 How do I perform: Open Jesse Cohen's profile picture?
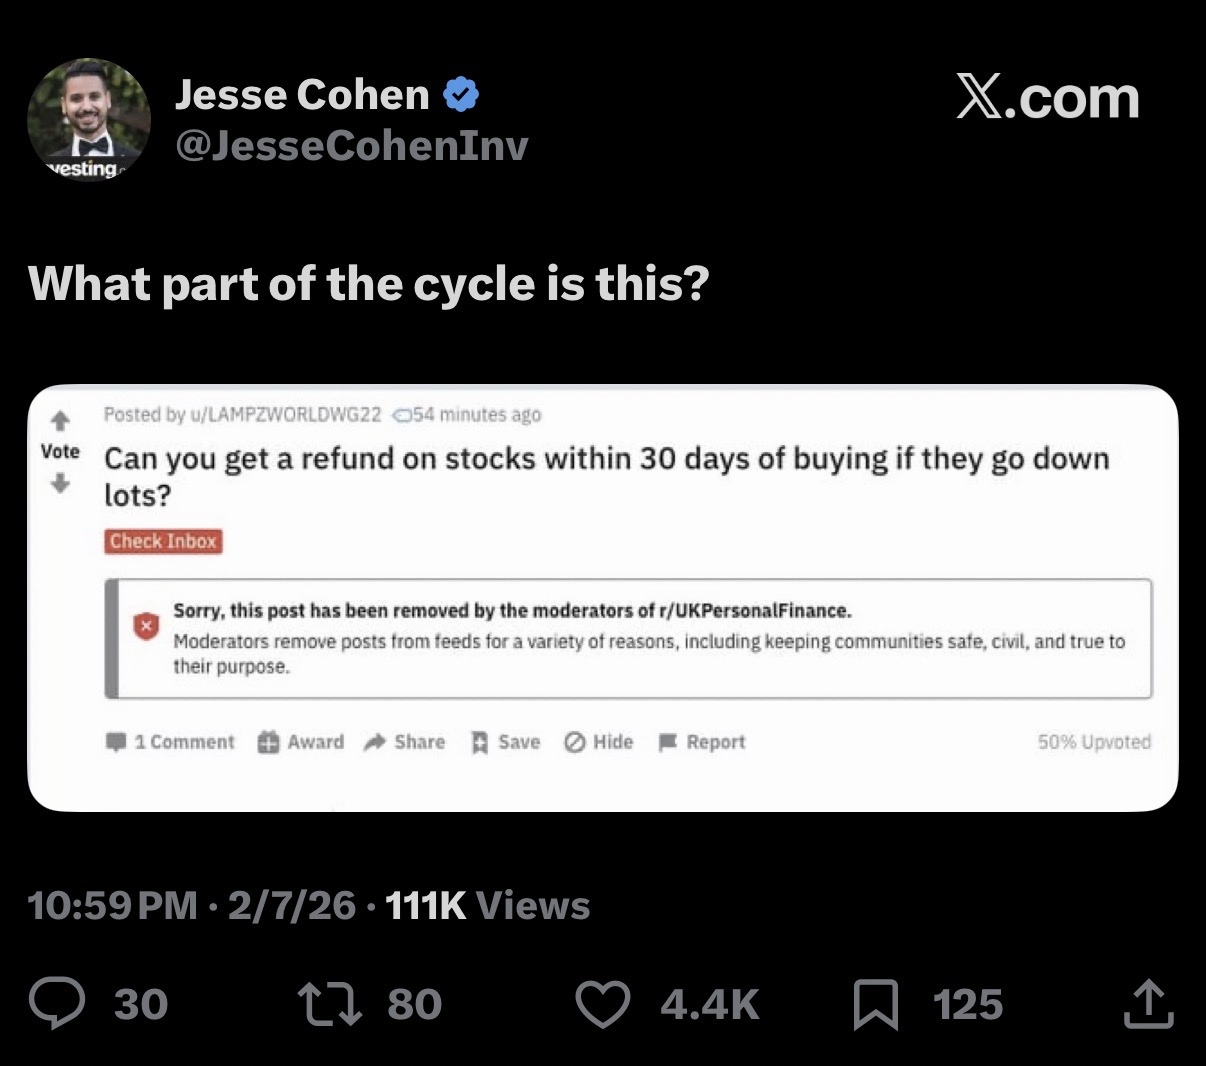click(88, 120)
